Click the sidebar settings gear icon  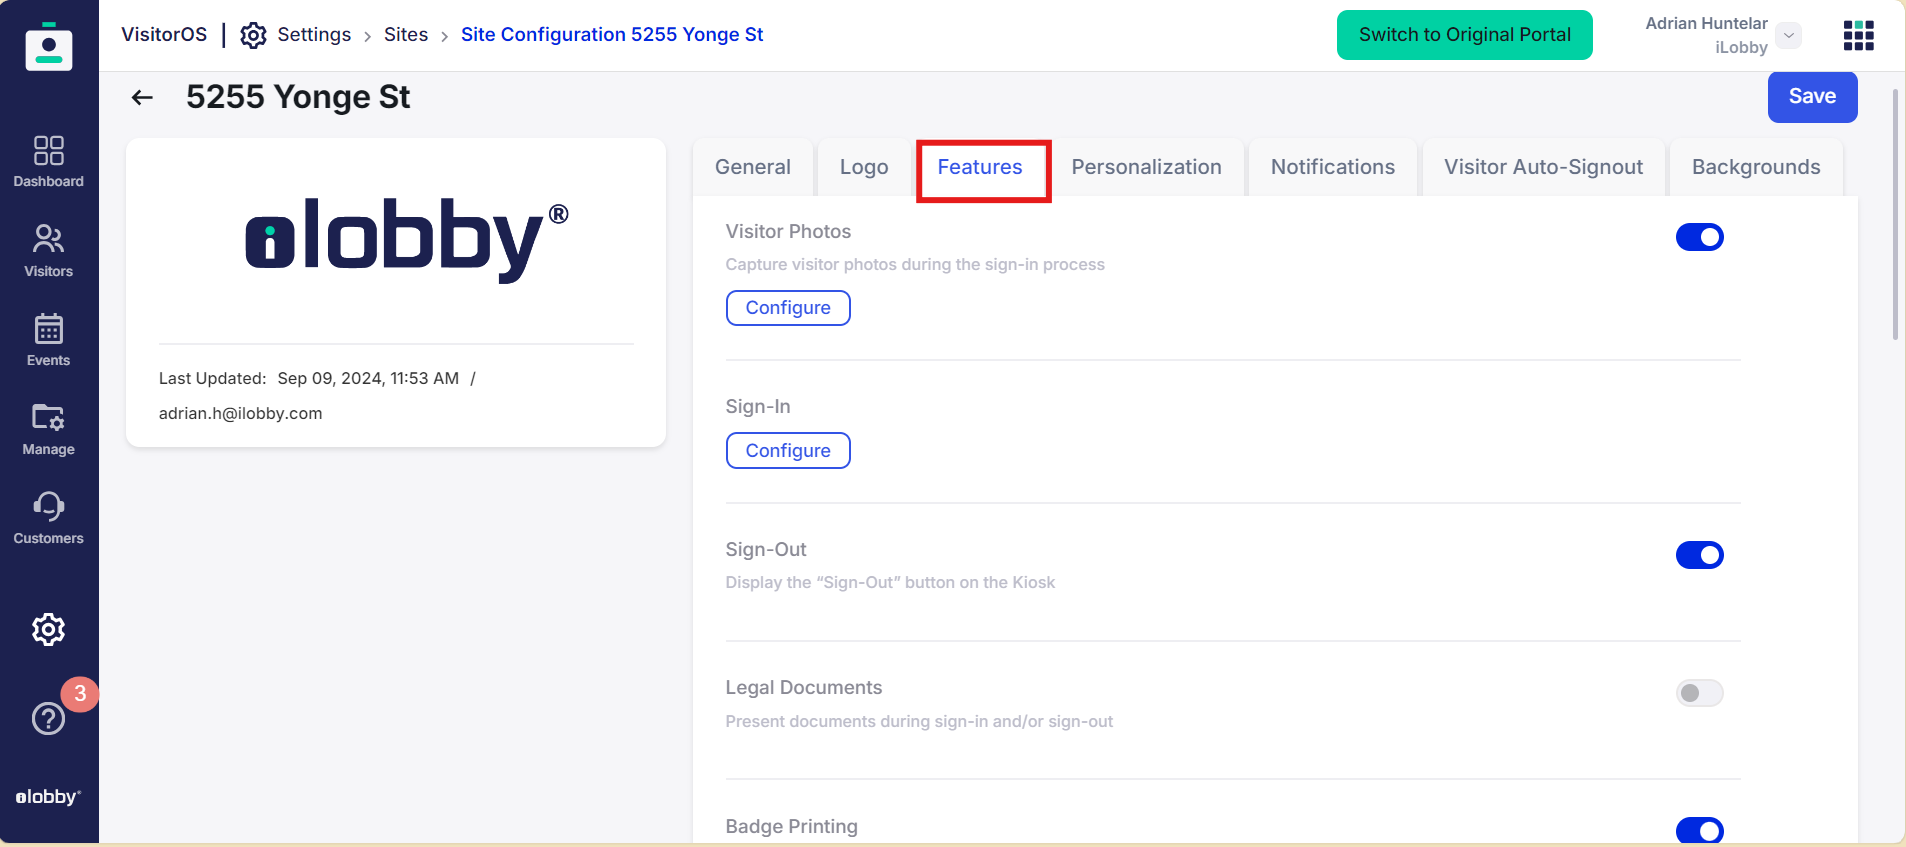(x=48, y=629)
